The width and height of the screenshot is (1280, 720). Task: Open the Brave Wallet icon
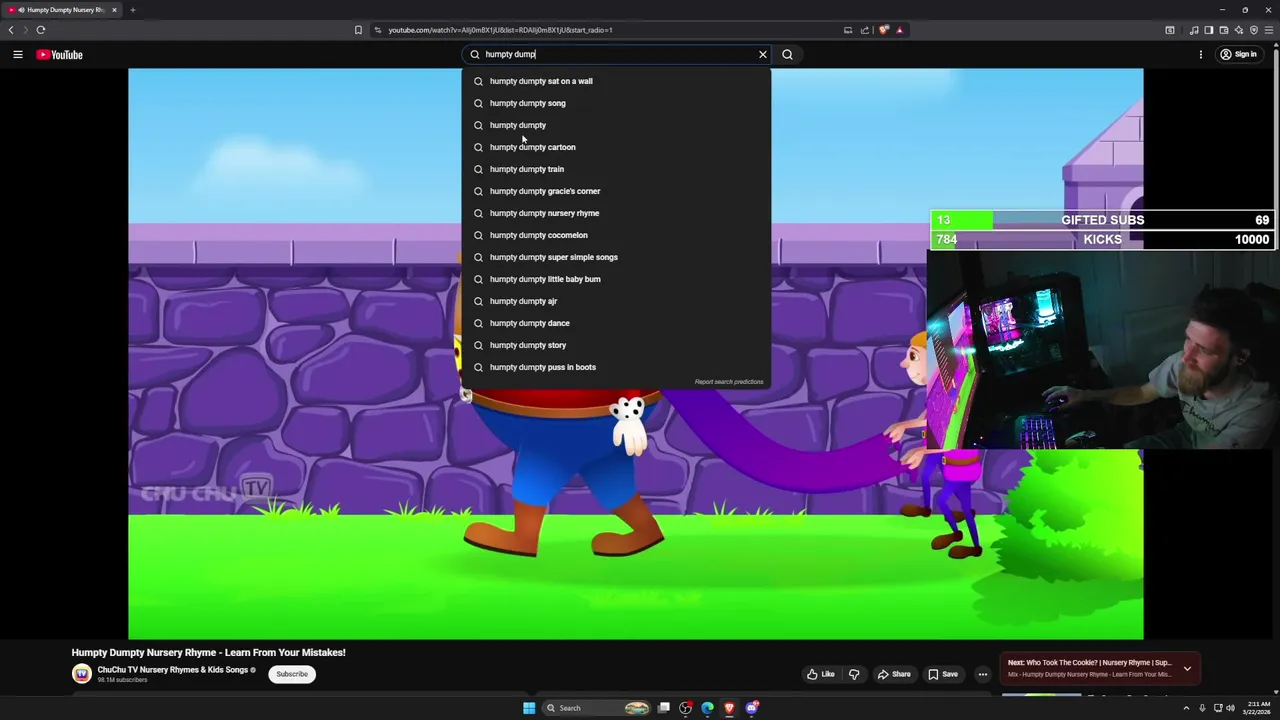(x=1224, y=30)
